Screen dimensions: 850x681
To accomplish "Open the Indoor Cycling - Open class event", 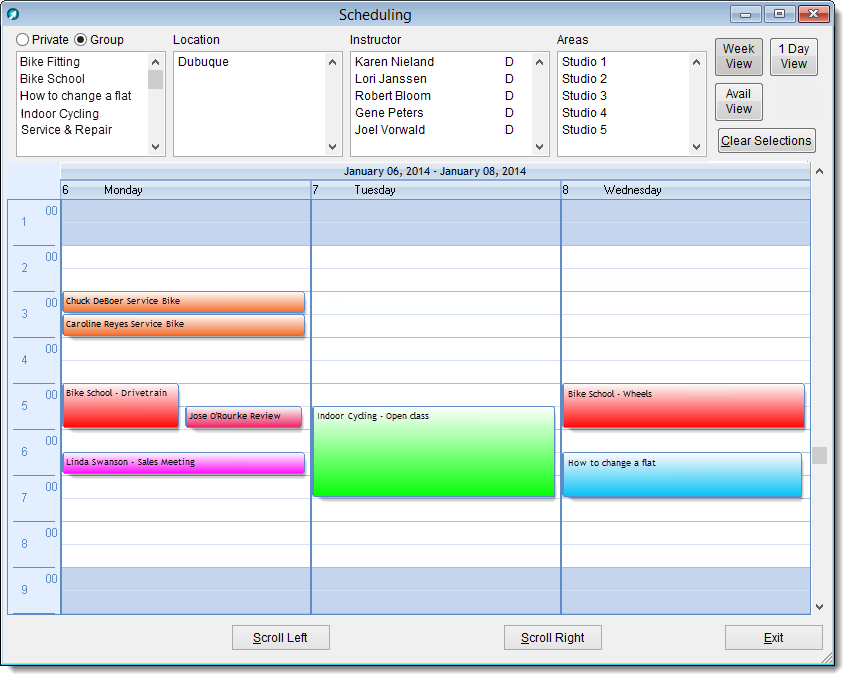I will (434, 452).
